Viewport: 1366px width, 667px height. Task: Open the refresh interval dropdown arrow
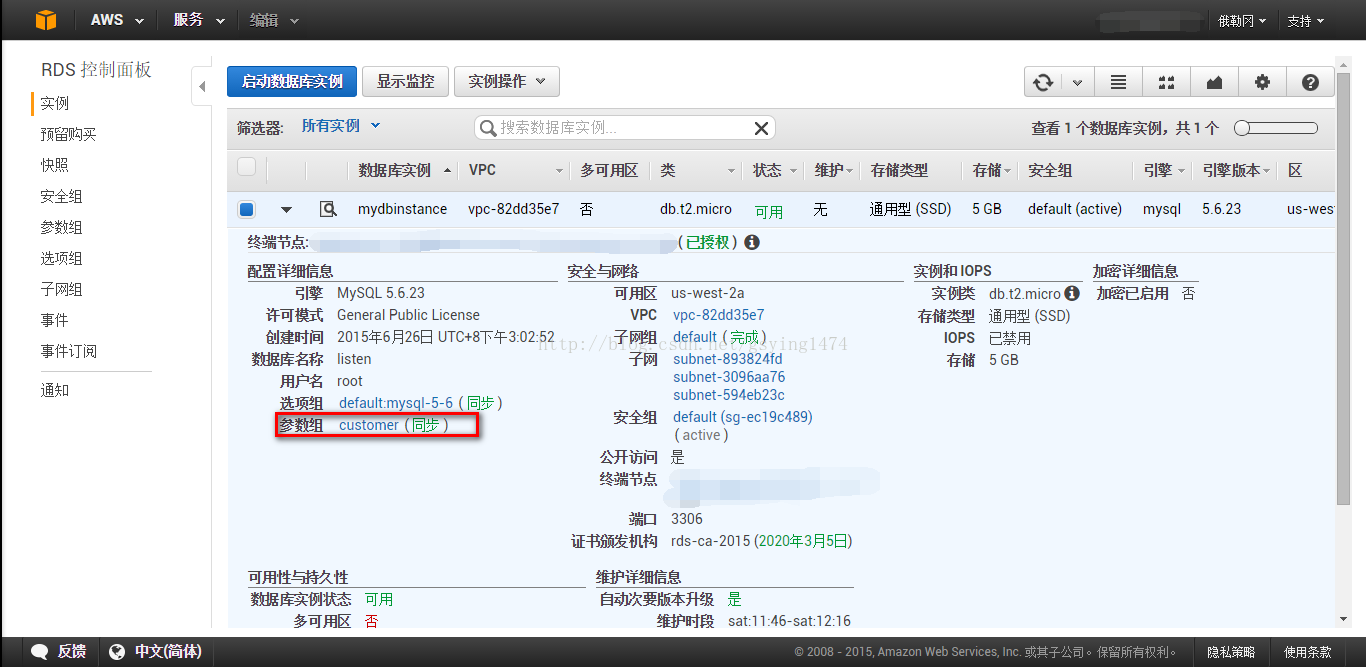[1077, 82]
